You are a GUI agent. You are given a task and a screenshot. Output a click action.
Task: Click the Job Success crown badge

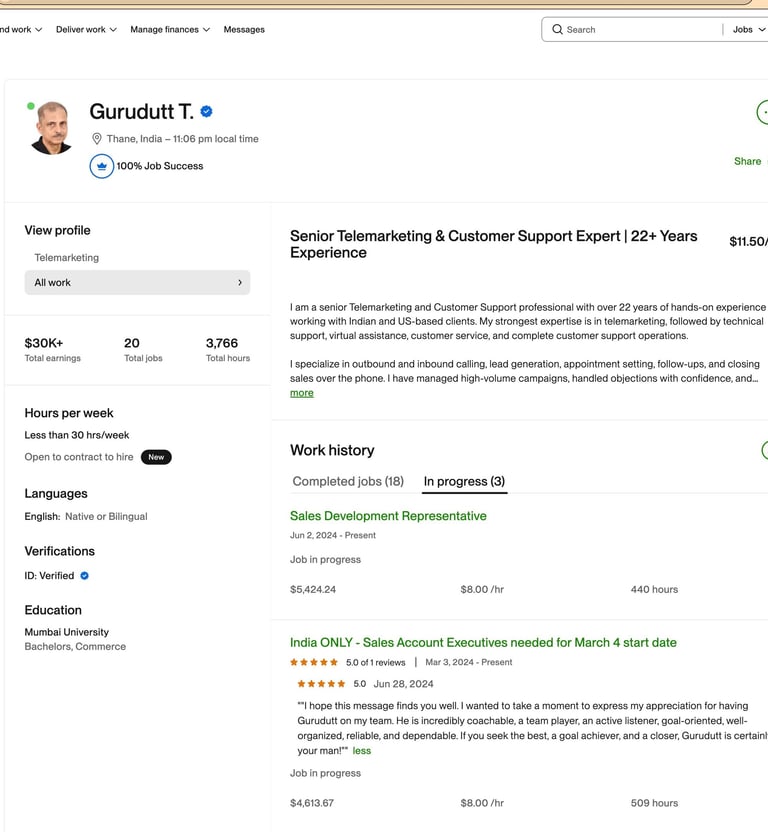[x=101, y=166]
